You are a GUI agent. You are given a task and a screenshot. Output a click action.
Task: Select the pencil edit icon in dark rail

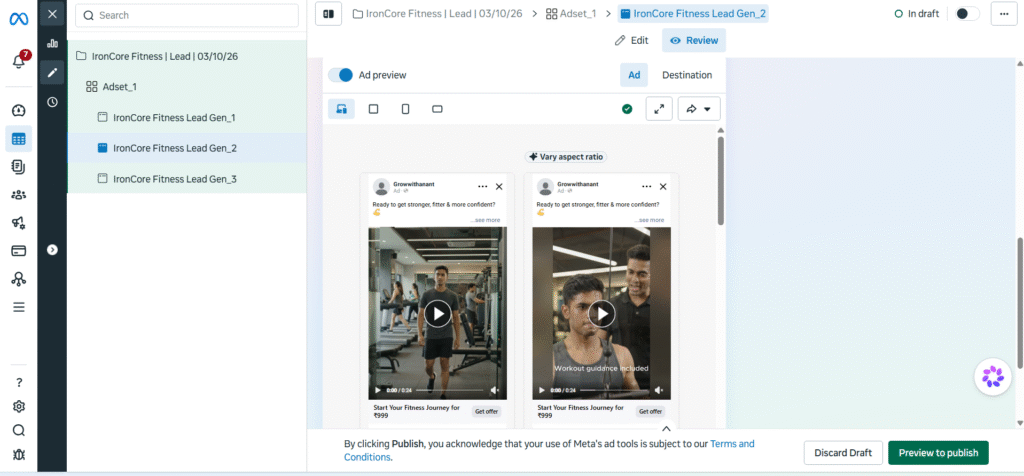[x=52, y=72]
